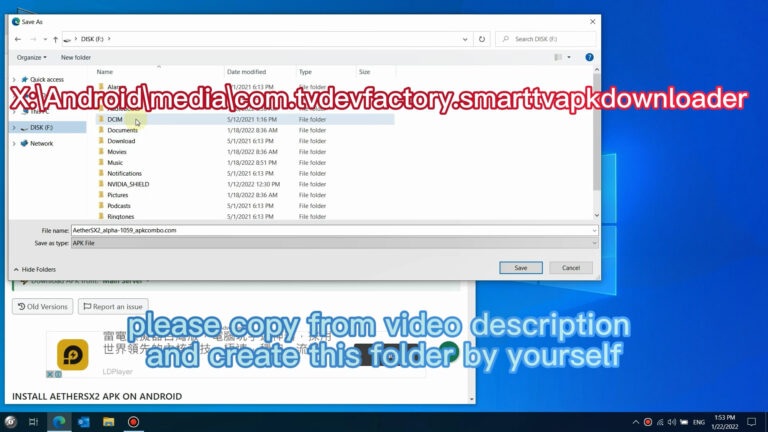Image resolution: width=768 pixels, height=432 pixels.
Task: Open the address bar history dropdown
Action: tap(466, 39)
